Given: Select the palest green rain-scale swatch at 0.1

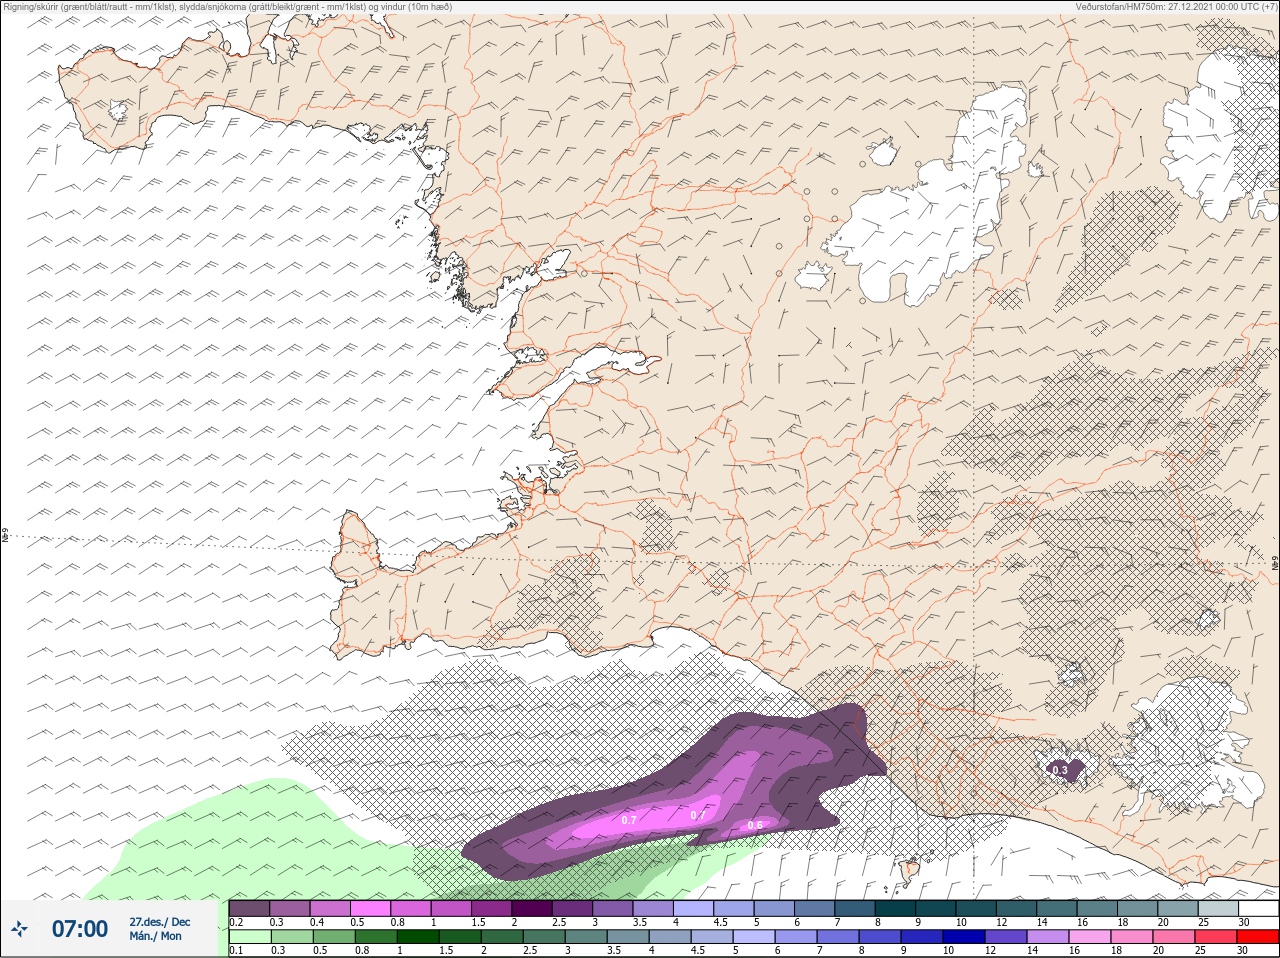Looking at the screenshot, I should 249,937.
